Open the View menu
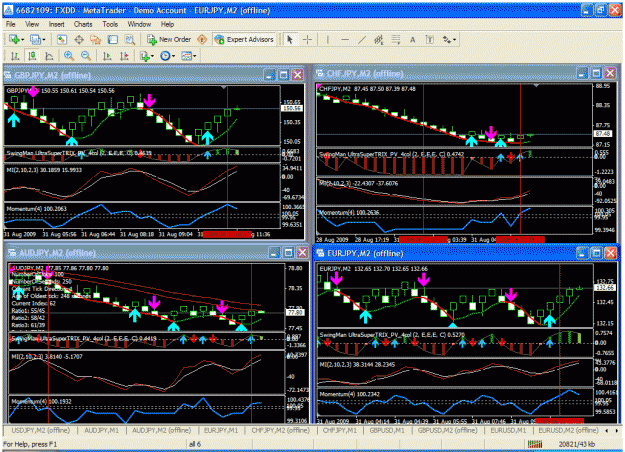The height and width of the screenshot is (452, 625). coord(32,24)
